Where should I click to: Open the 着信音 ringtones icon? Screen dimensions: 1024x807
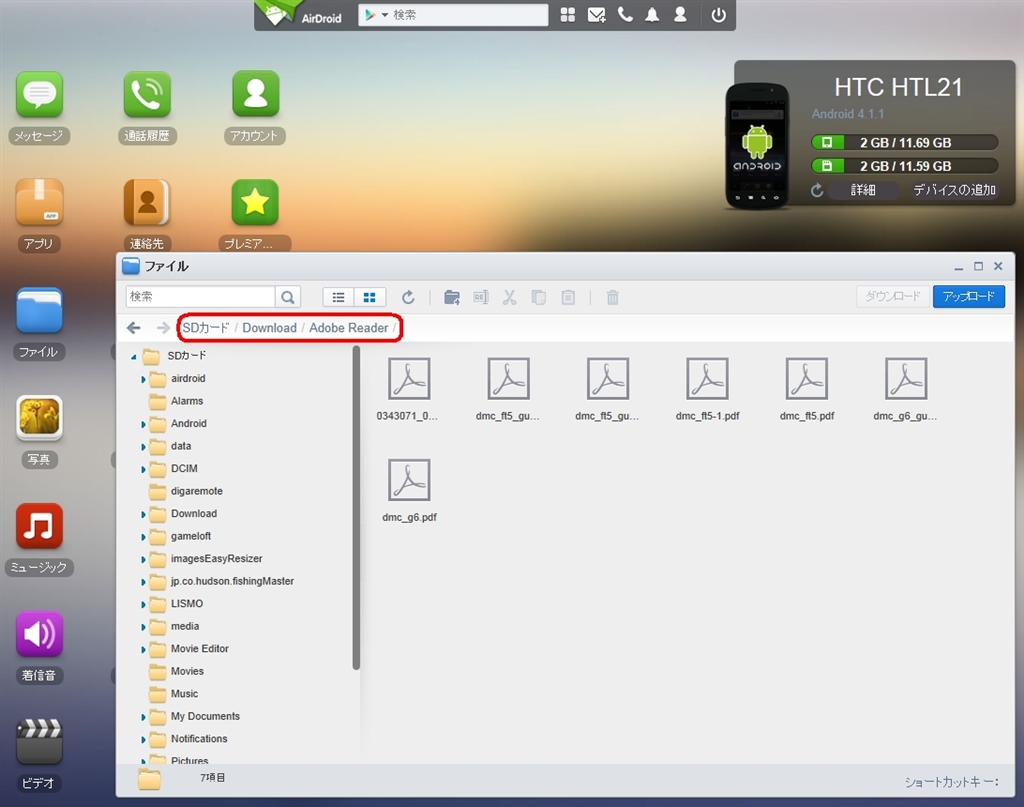pyautogui.click(x=39, y=633)
